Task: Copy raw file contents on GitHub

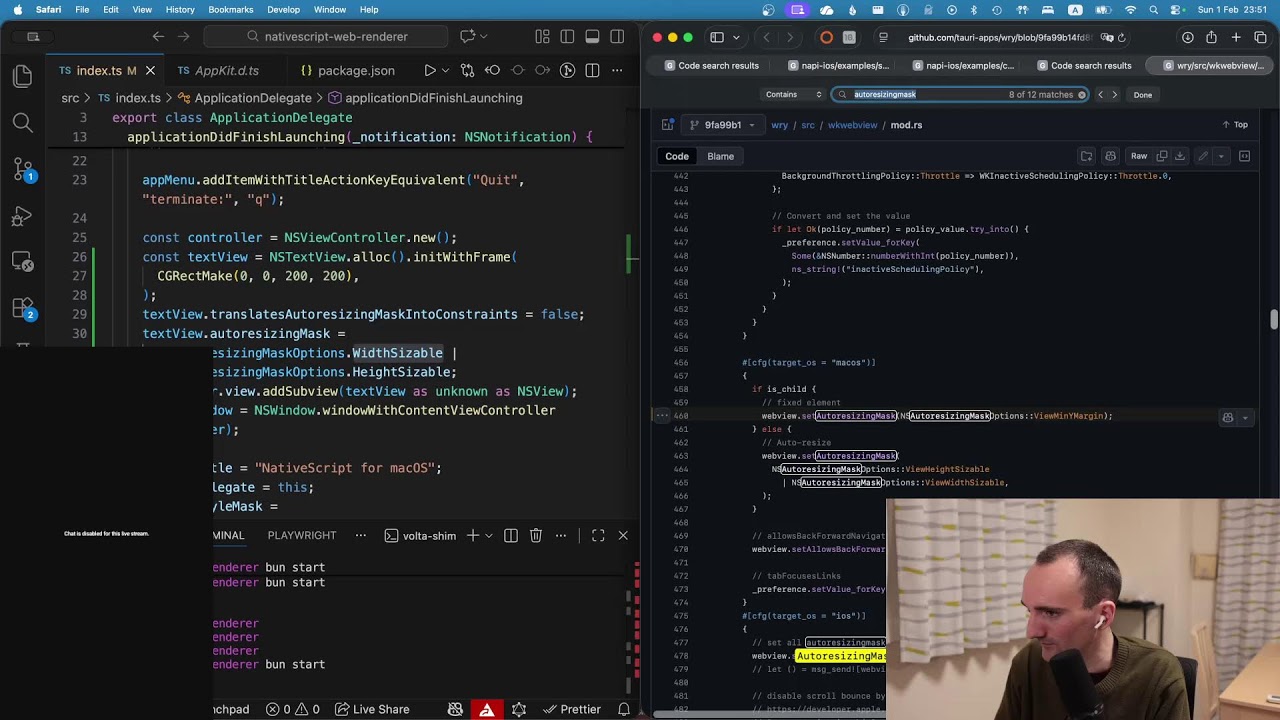Action: click(1162, 156)
